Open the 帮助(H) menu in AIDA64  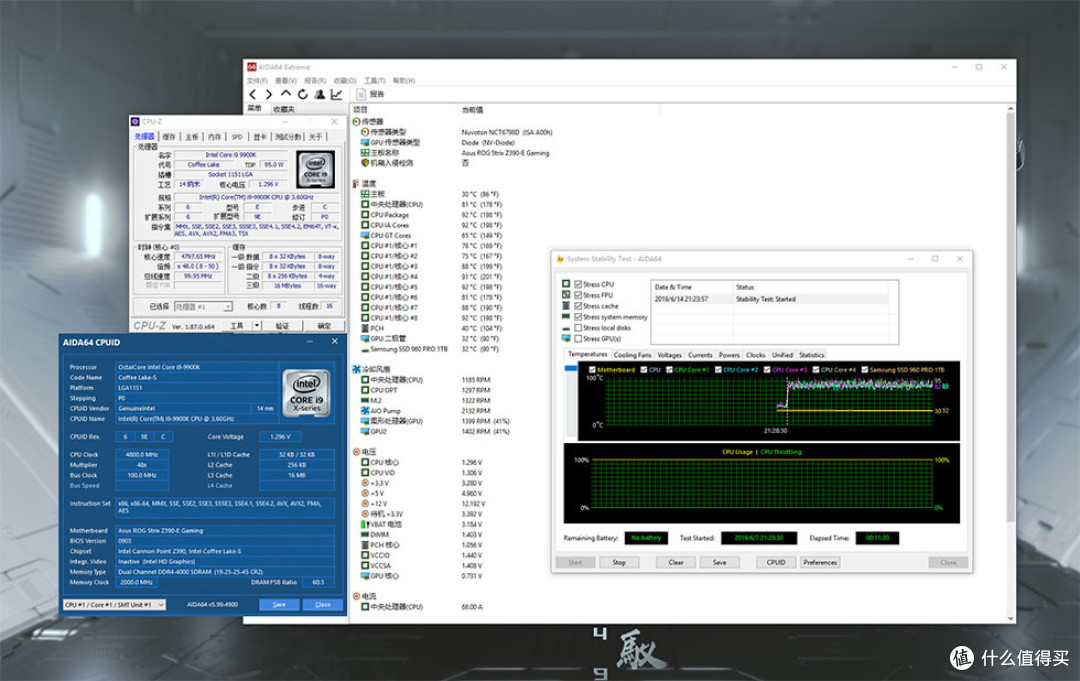404,81
